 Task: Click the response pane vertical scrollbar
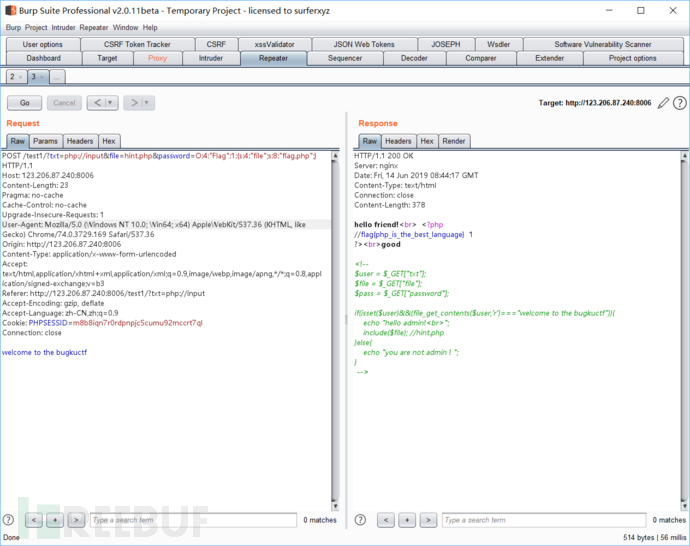[x=684, y=330]
